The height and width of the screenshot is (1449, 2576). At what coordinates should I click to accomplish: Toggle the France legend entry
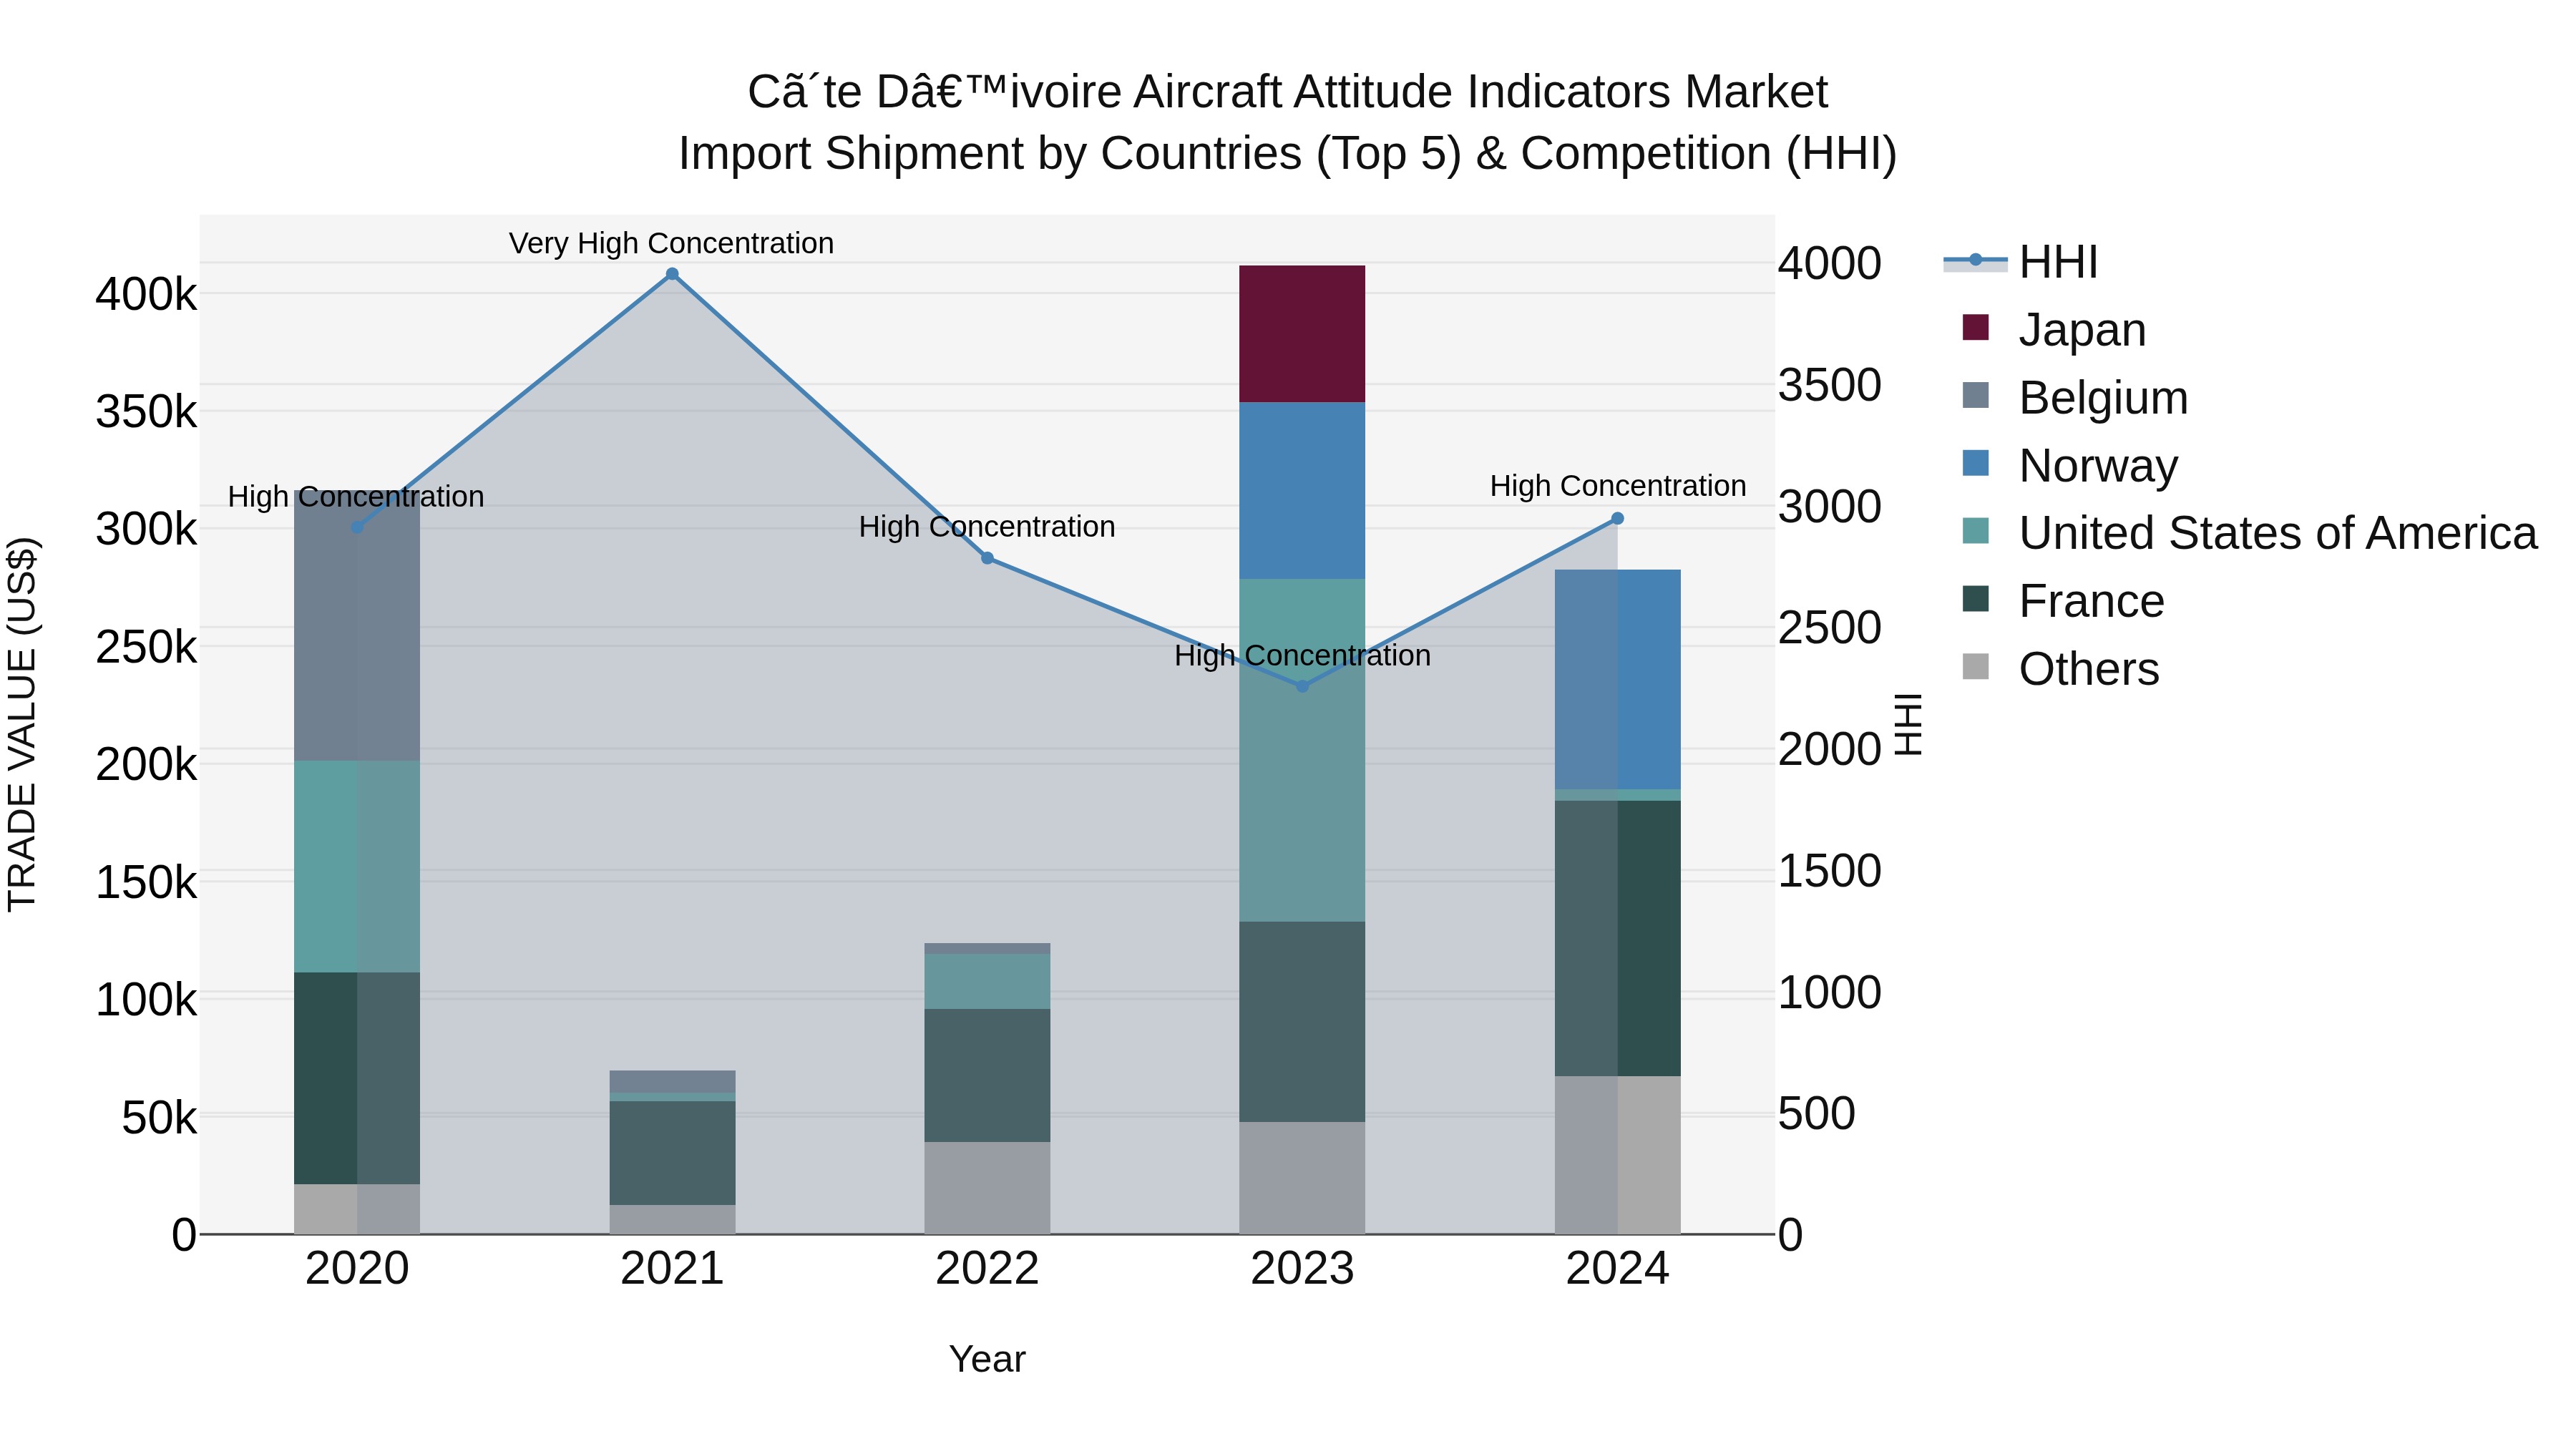click(2063, 601)
